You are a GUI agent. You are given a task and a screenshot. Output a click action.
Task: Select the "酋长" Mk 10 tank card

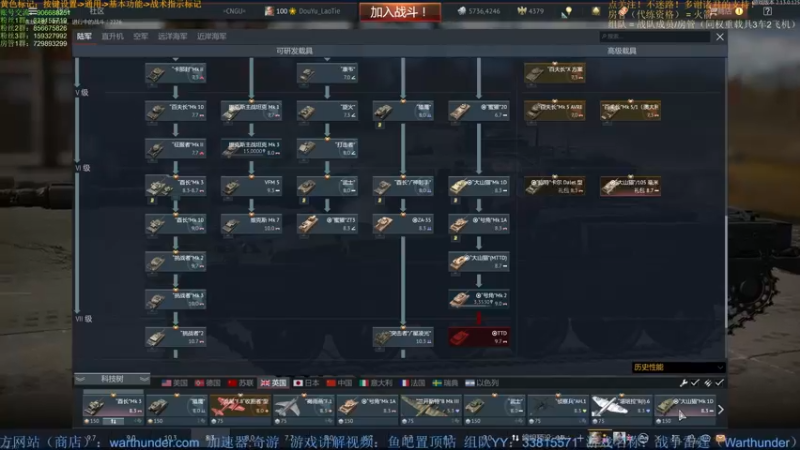[x=176, y=224]
